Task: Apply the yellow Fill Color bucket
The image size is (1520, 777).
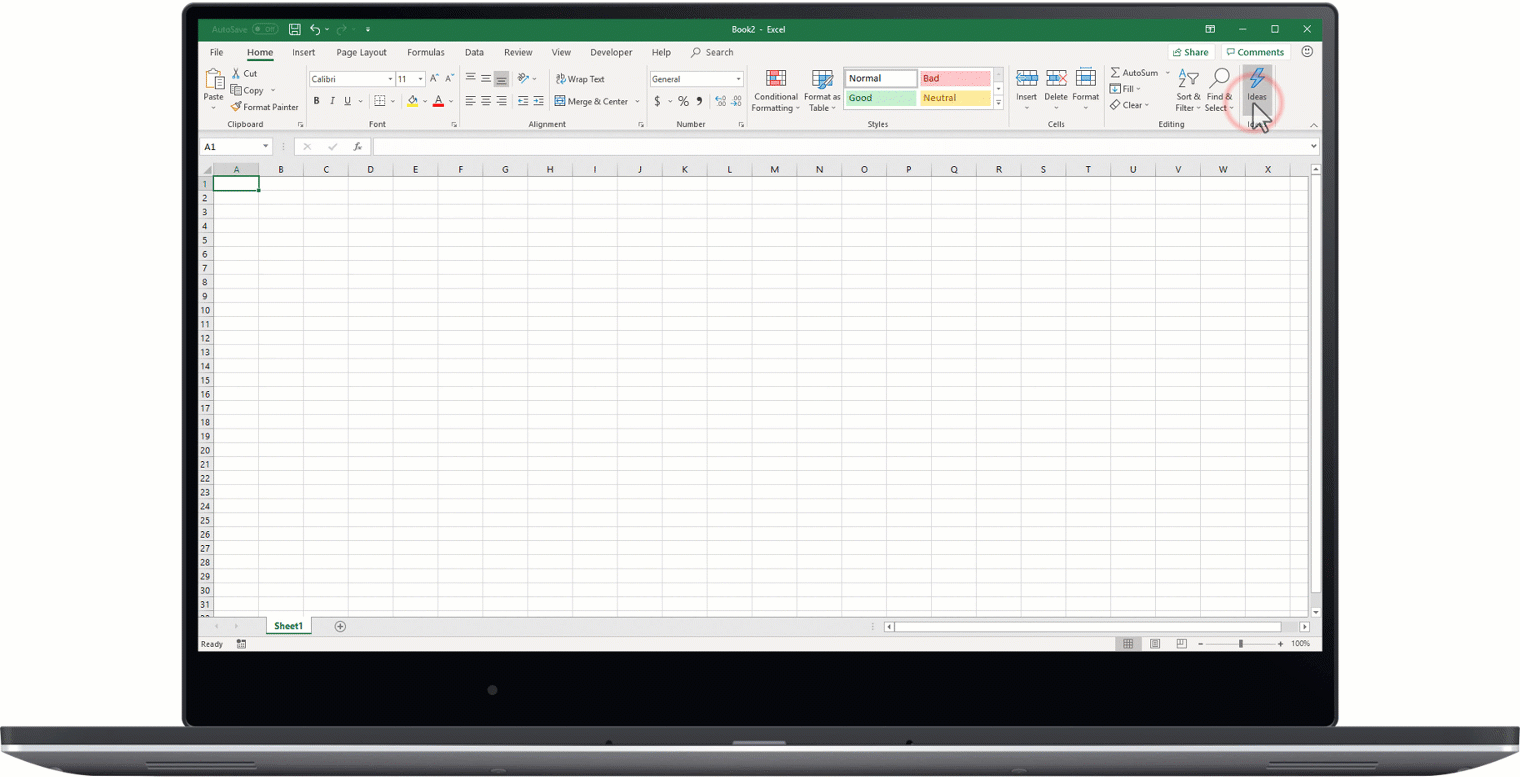Action: pyautogui.click(x=412, y=101)
